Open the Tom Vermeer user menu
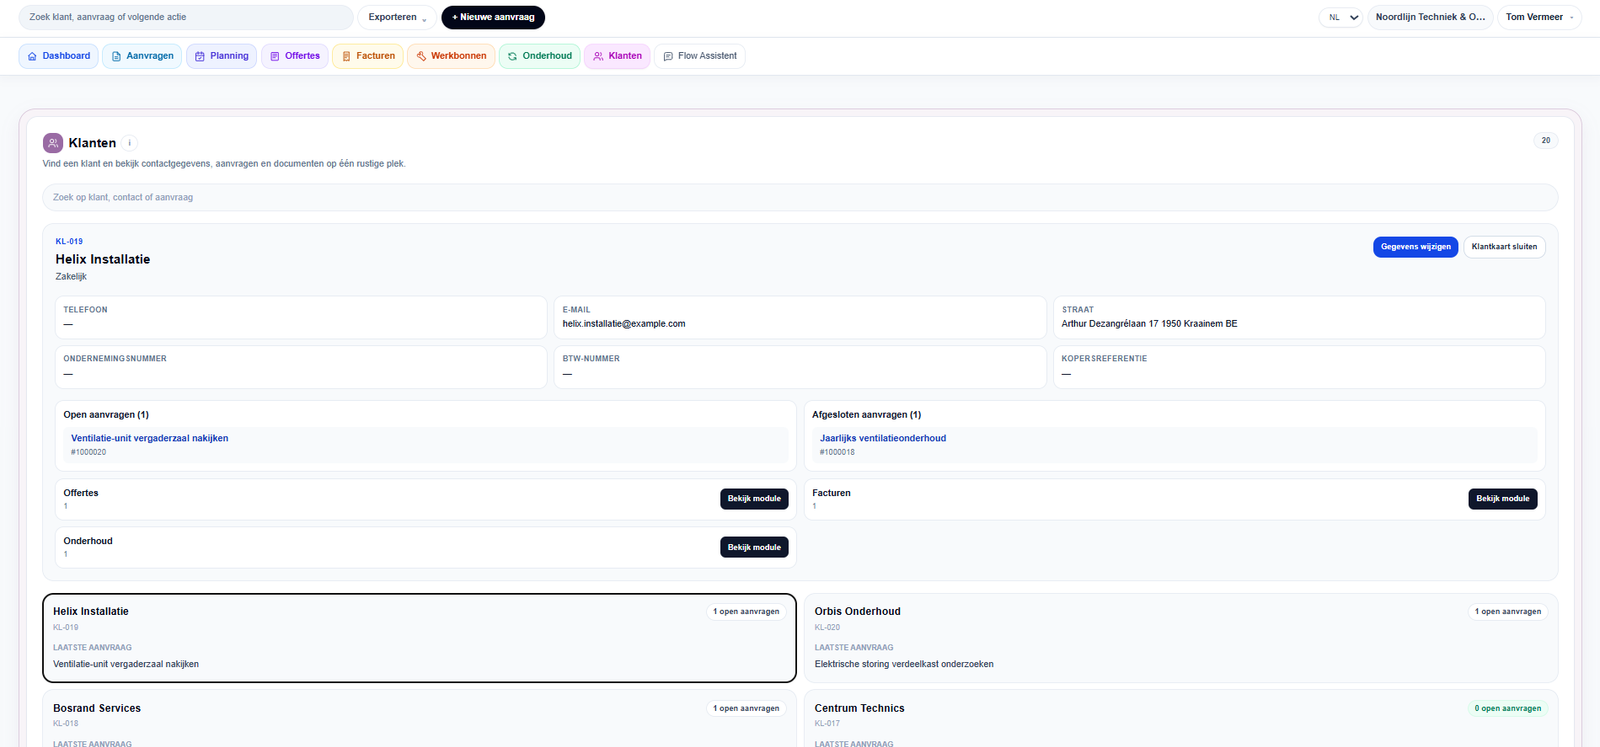 1539,17
